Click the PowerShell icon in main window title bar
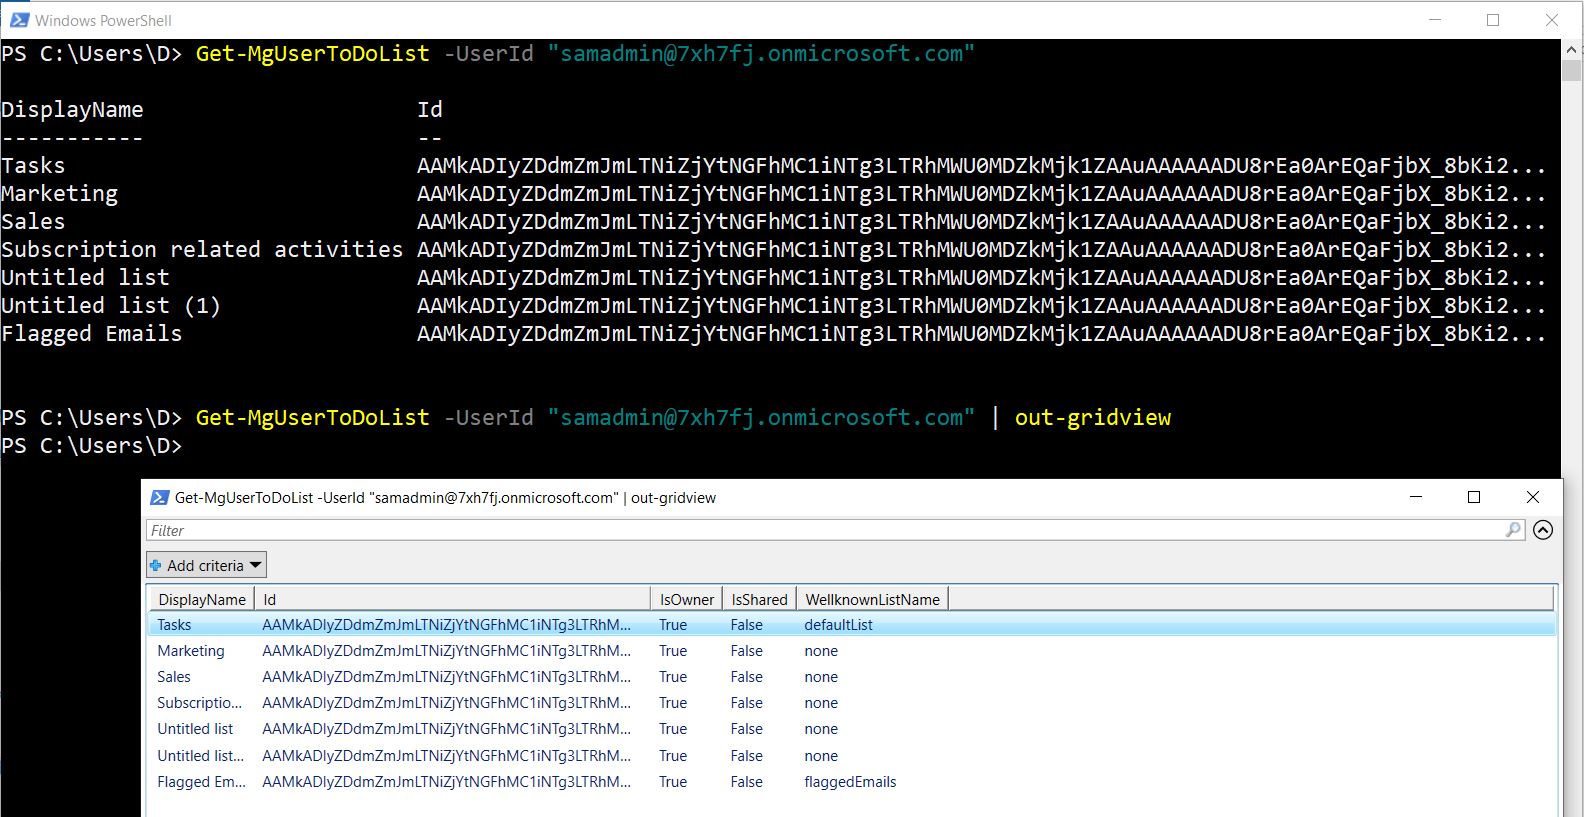The width and height of the screenshot is (1584, 817). [19, 19]
